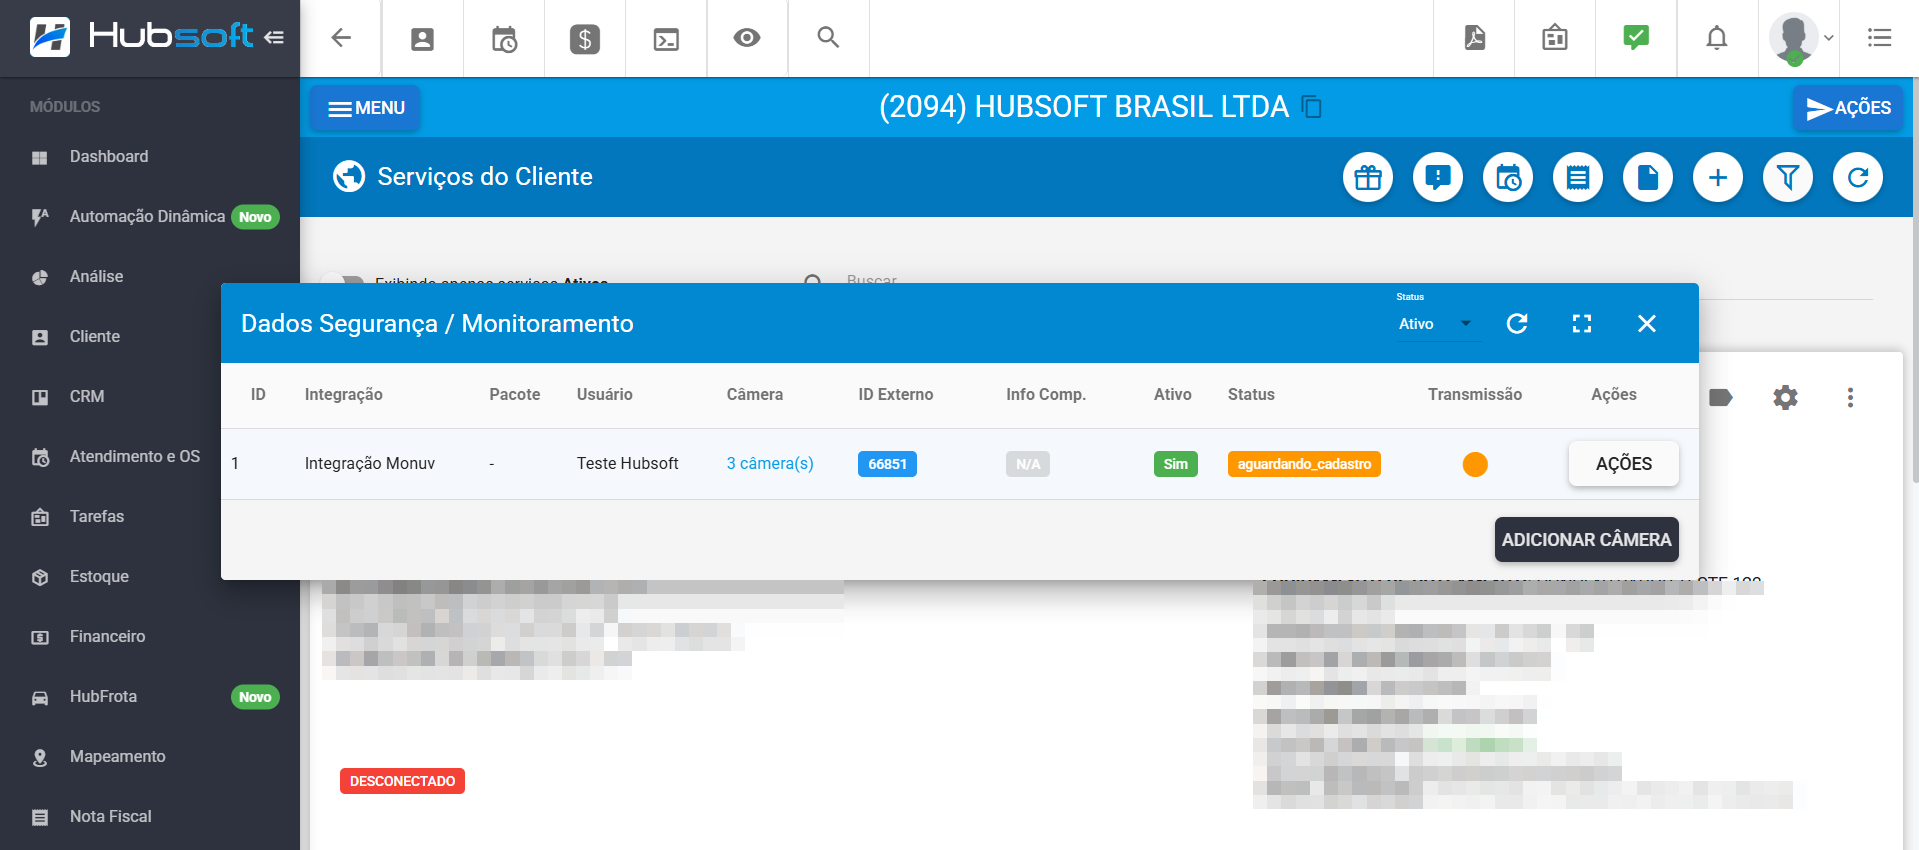Click the orange transmission indicator

tap(1475, 464)
